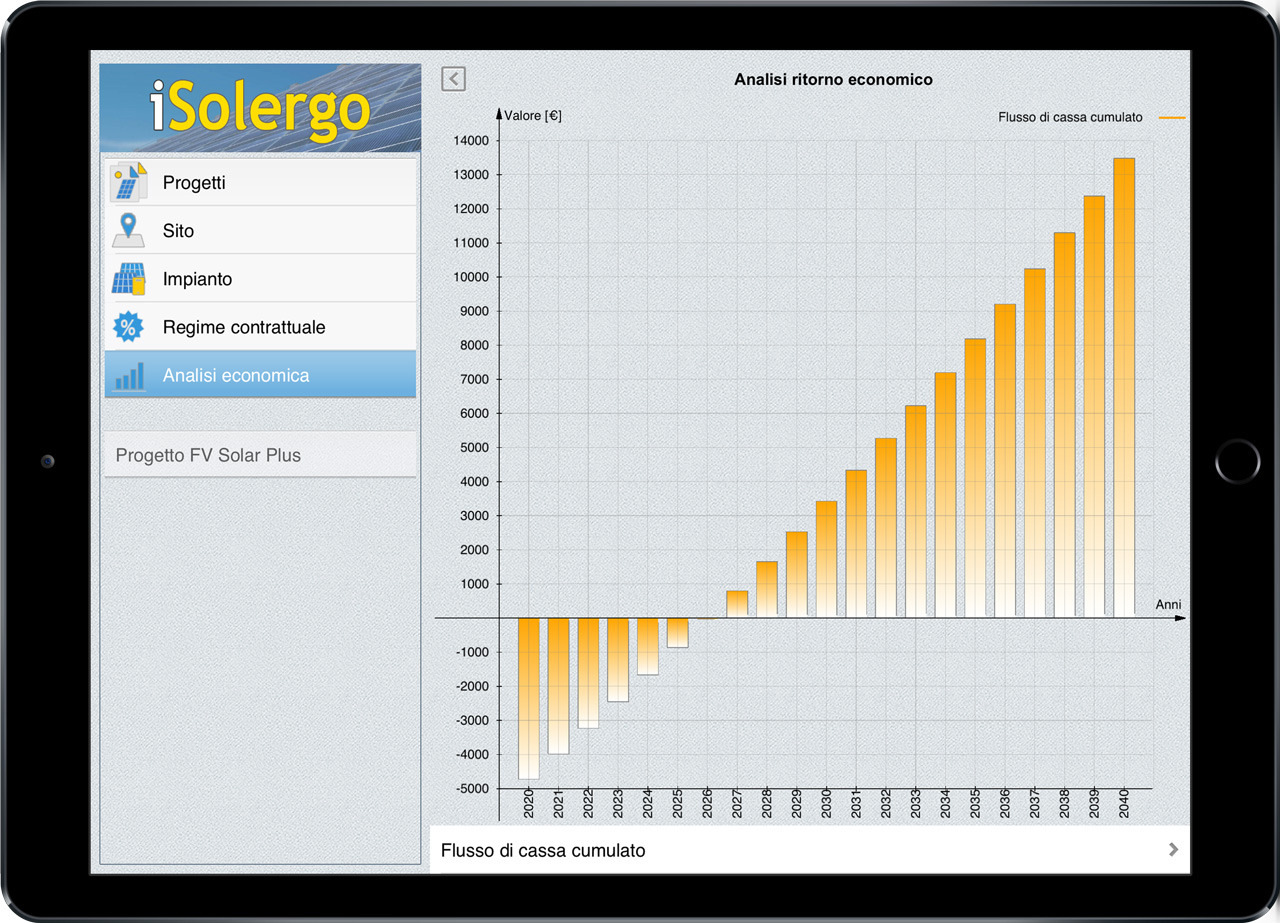Click the -5000 y-axis value
Screen dimensions: 1280x923
471,788
